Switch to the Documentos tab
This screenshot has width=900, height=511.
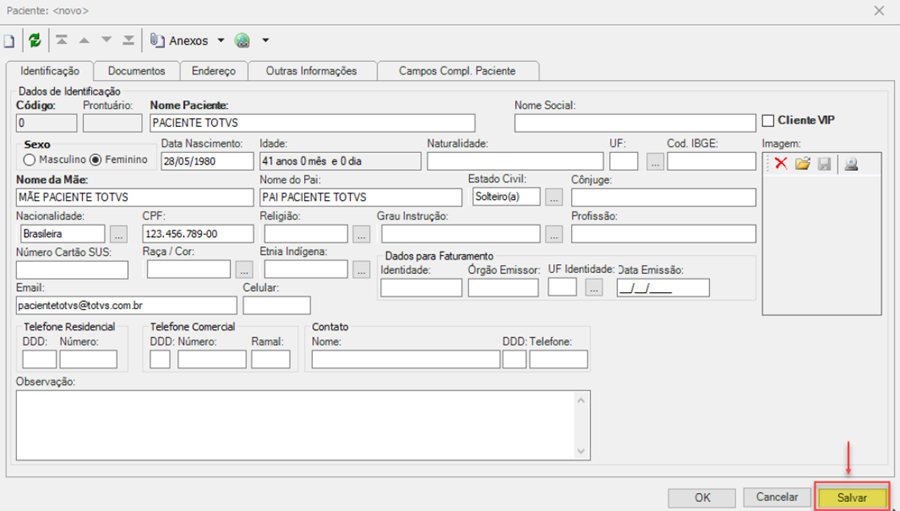tap(137, 71)
